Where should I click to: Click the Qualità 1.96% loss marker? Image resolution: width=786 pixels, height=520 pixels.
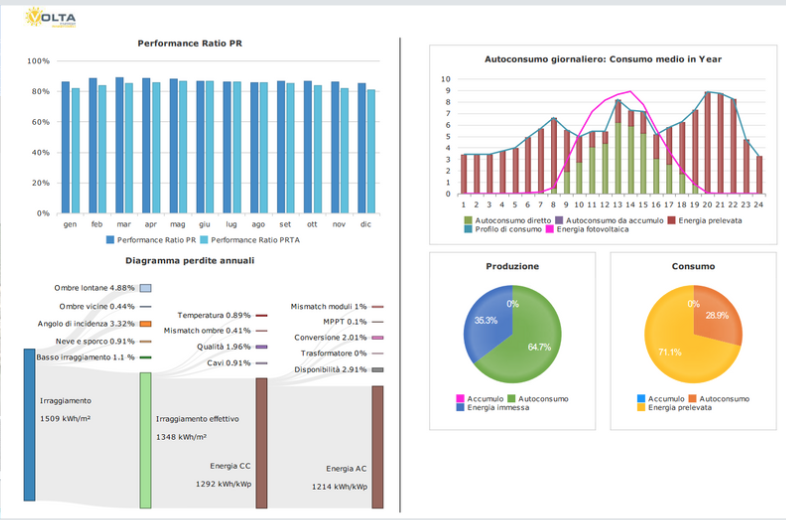[x=262, y=346]
